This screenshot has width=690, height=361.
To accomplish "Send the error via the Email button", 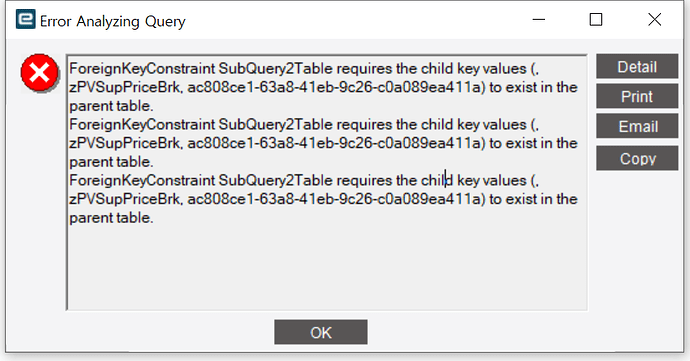I will tap(637, 126).
